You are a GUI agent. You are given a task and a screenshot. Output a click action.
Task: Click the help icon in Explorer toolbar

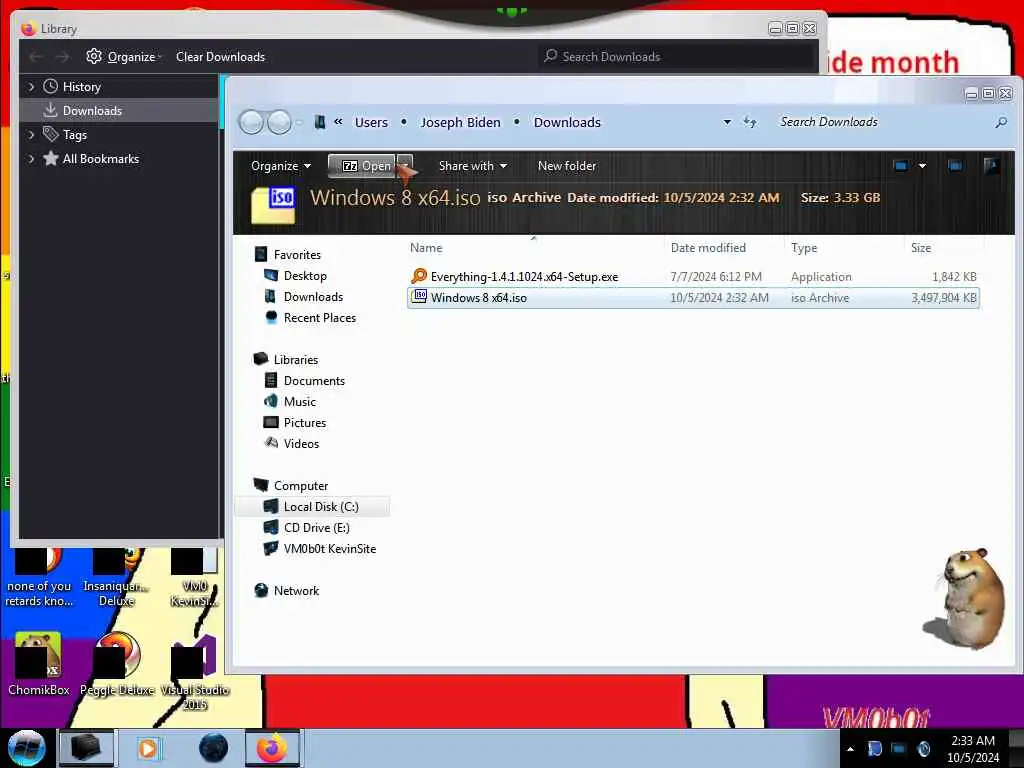pyautogui.click(x=991, y=166)
